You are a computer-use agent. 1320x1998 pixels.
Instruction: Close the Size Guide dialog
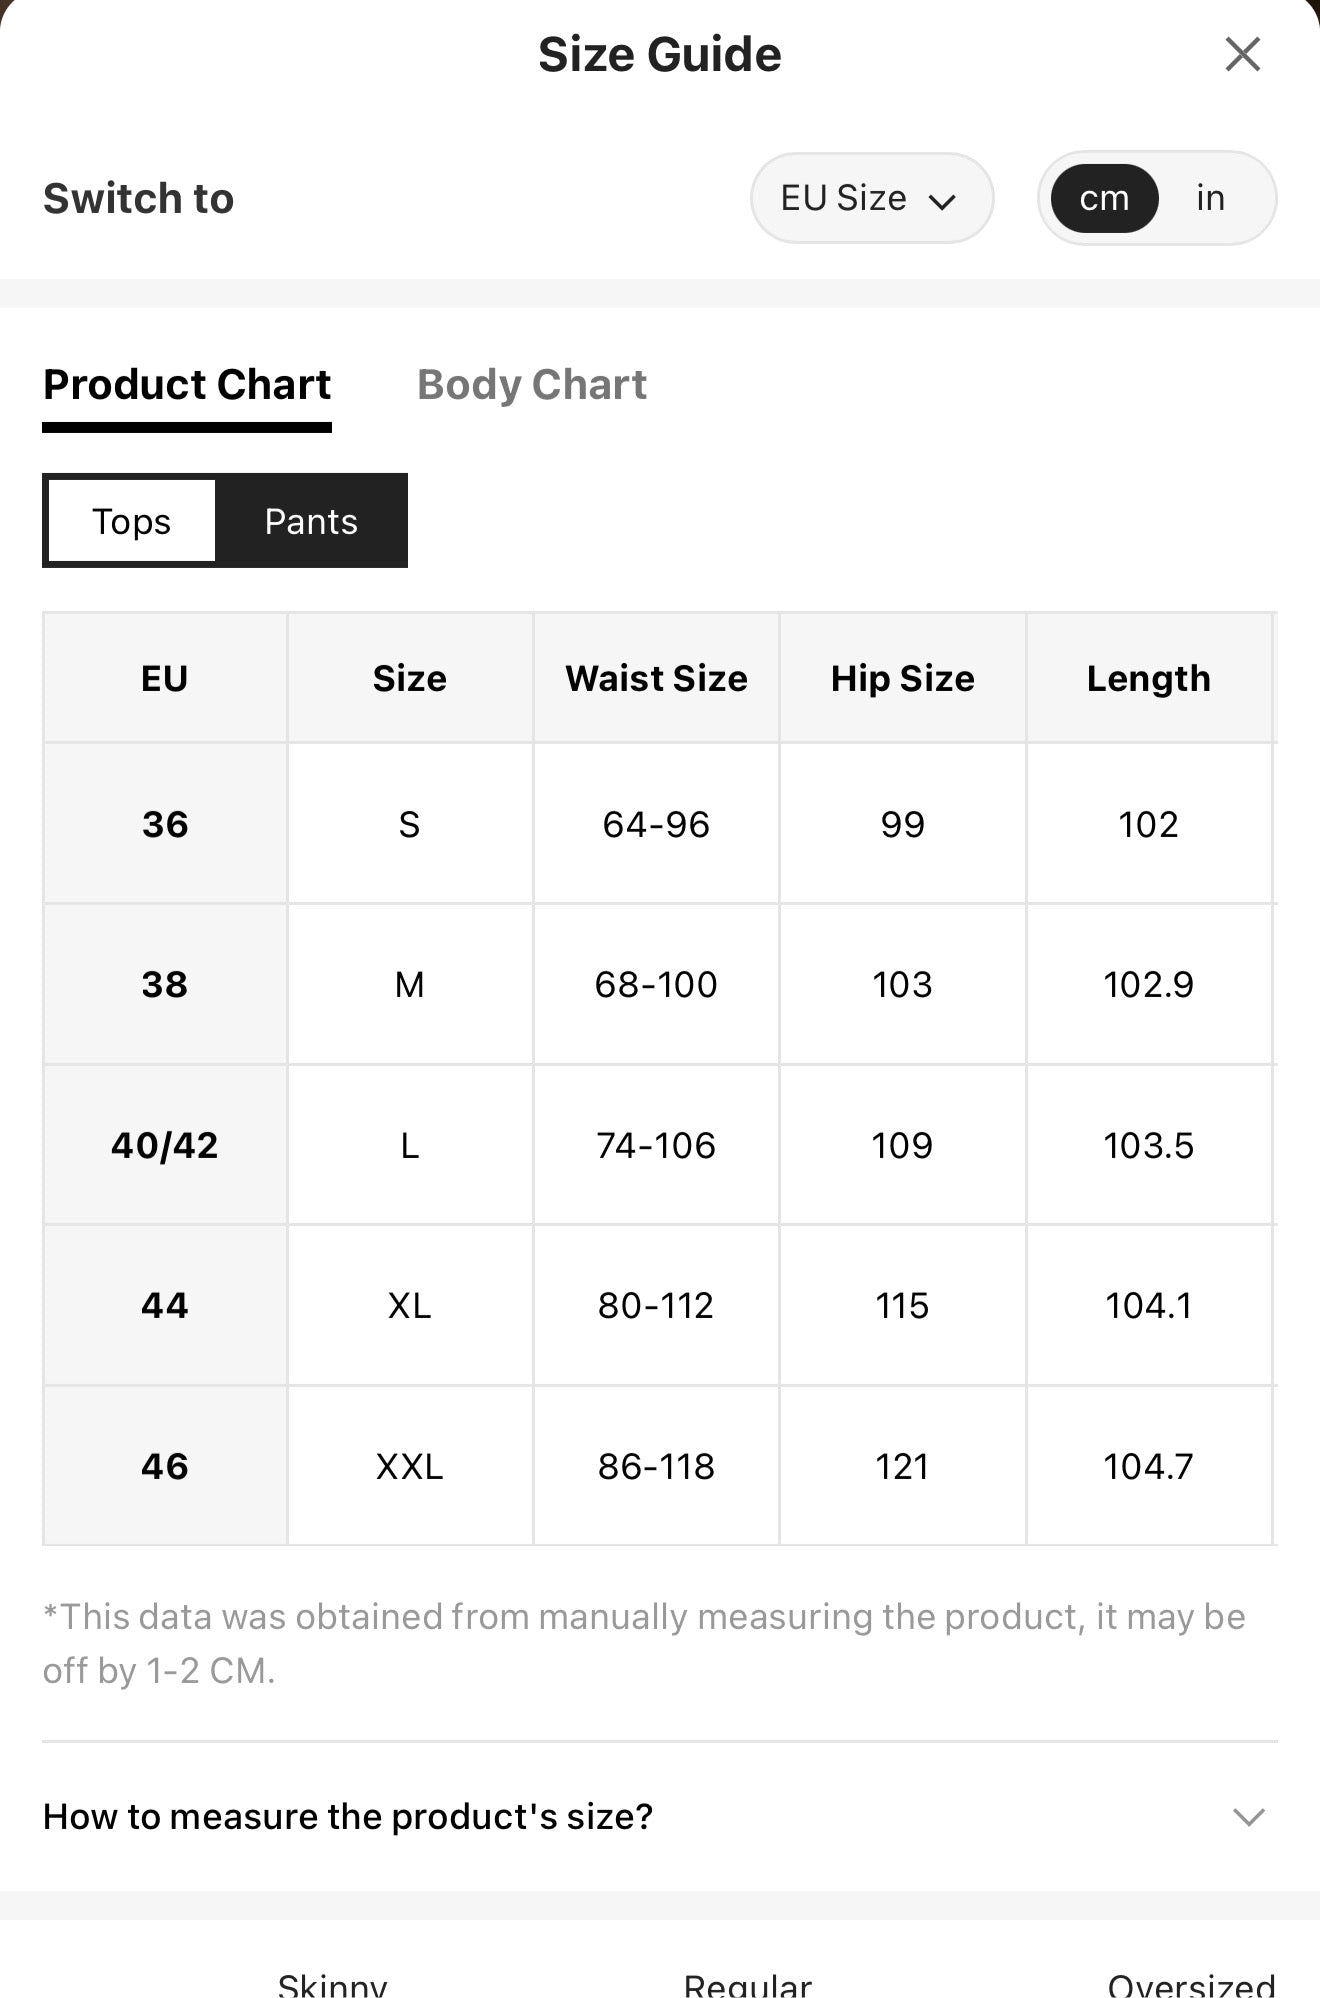1242,54
